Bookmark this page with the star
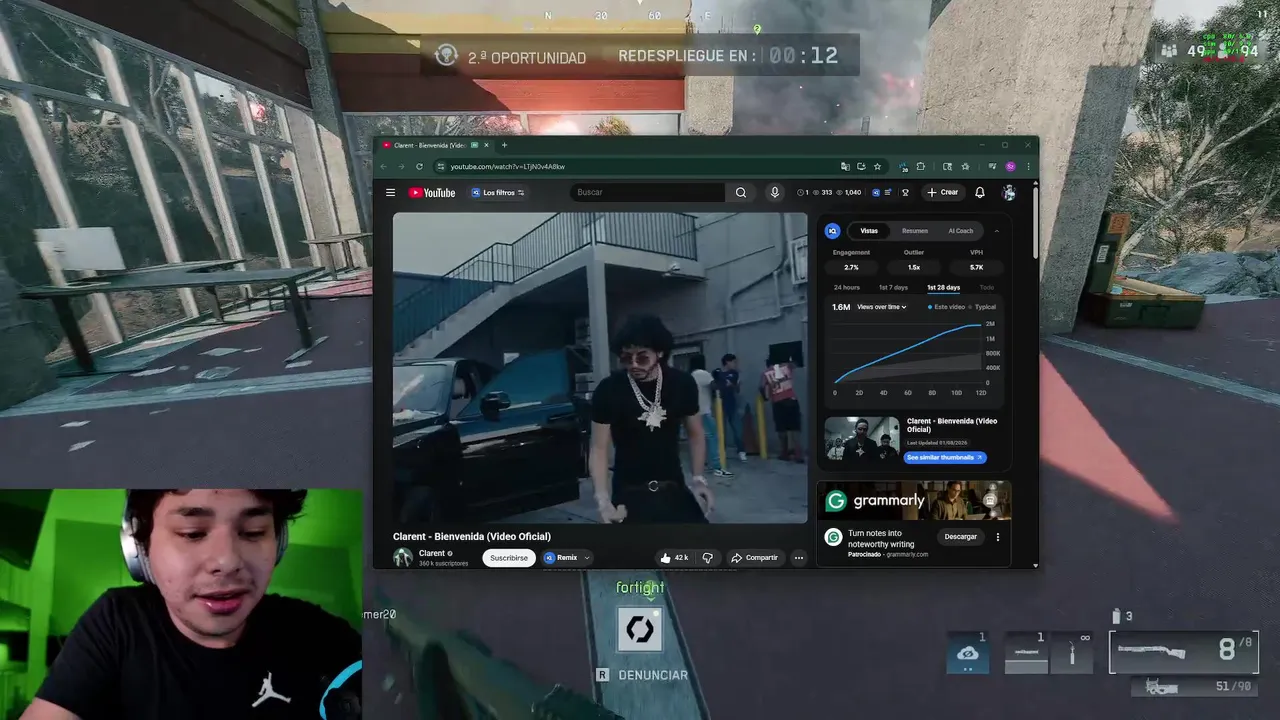Viewport: 1280px width, 720px height. tap(877, 167)
